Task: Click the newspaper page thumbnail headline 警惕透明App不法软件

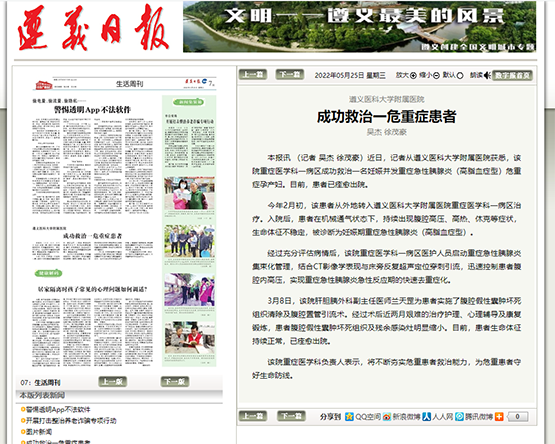Action: pyautogui.click(x=92, y=110)
